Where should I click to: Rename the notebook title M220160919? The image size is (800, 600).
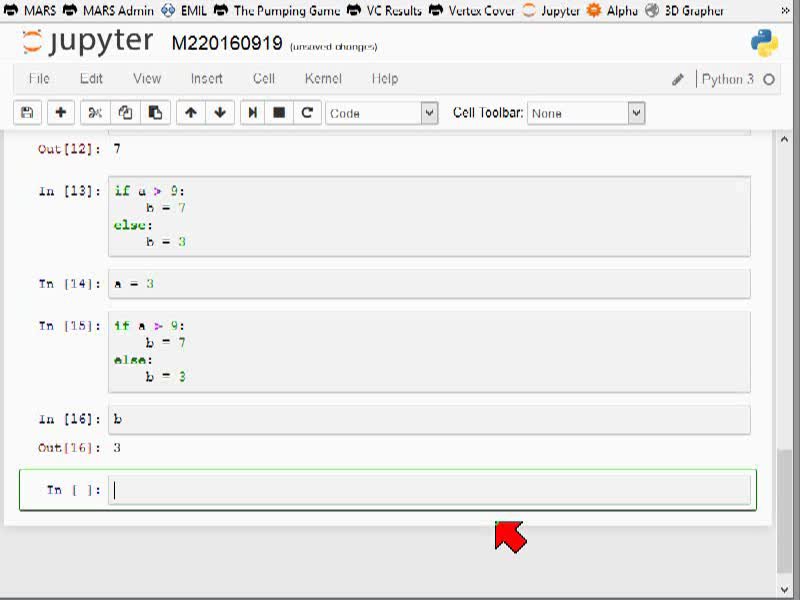[227, 43]
